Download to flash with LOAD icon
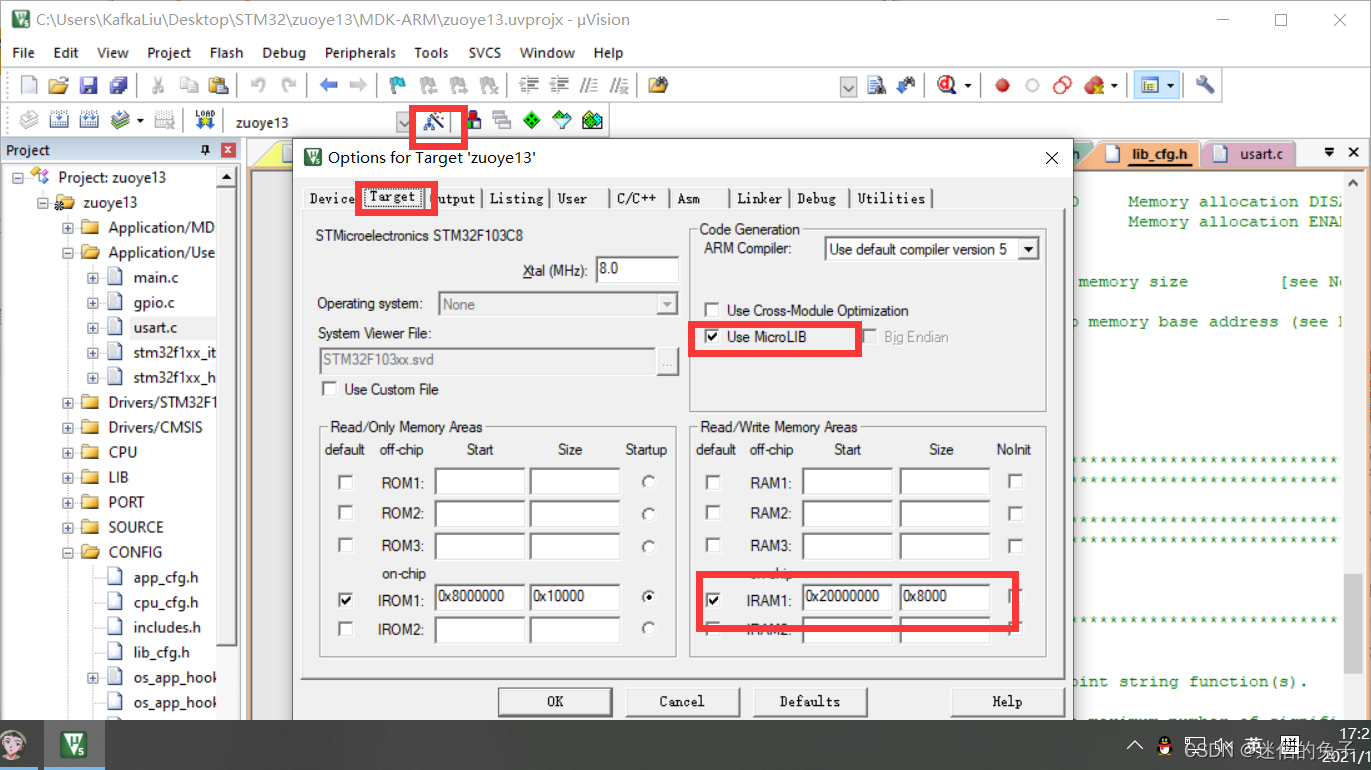This screenshot has width=1371, height=770. [205, 121]
